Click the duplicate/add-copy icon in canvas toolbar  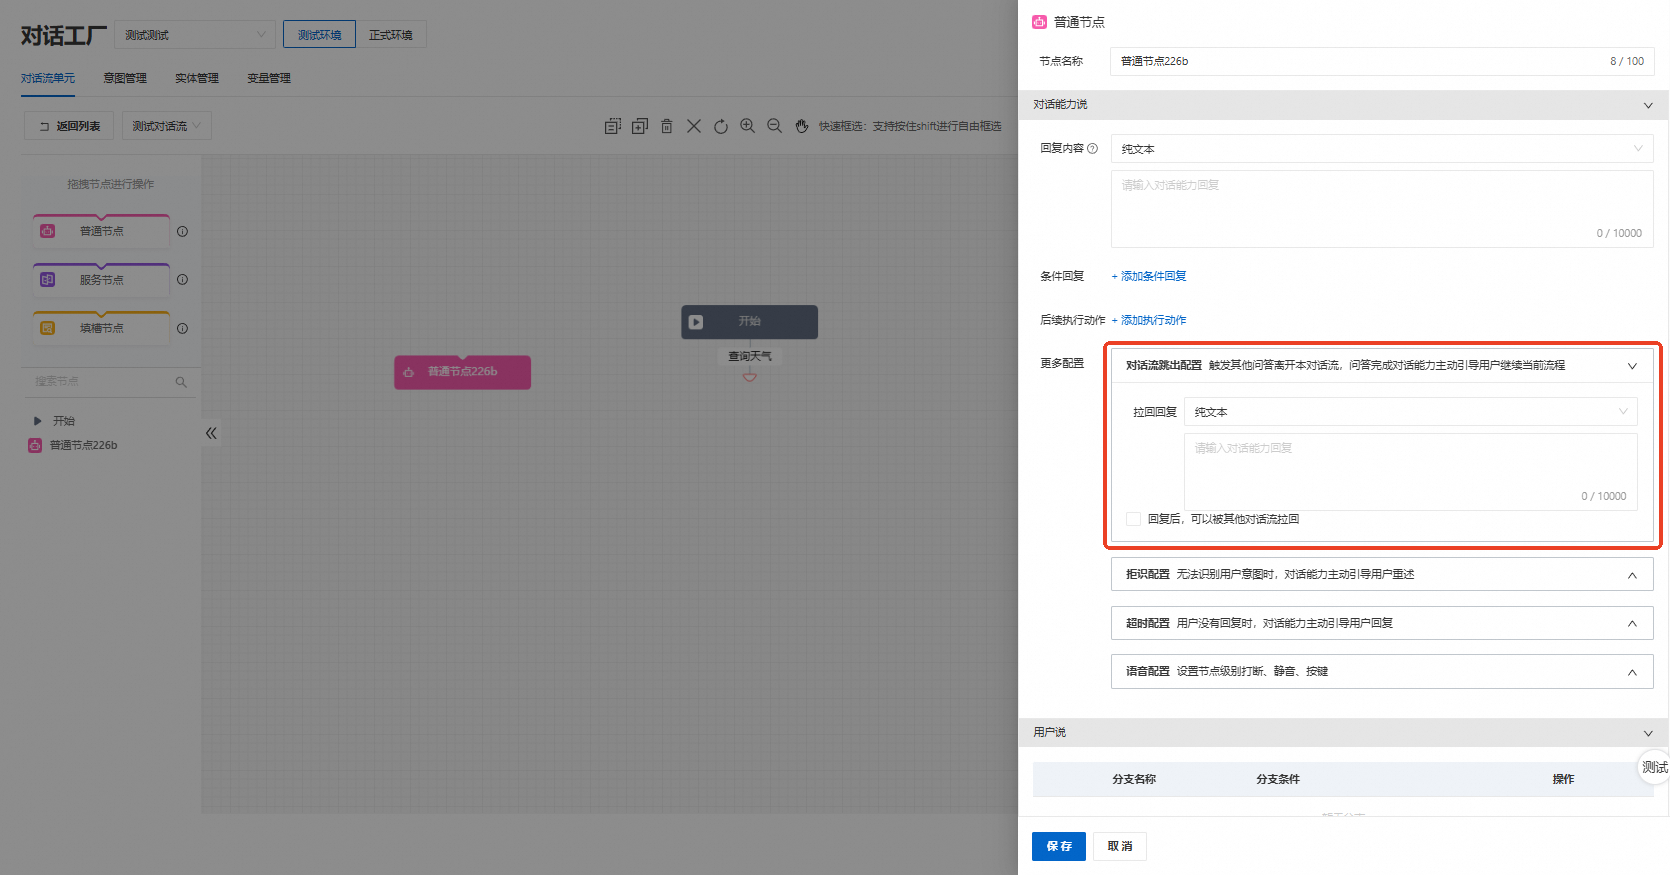point(640,126)
